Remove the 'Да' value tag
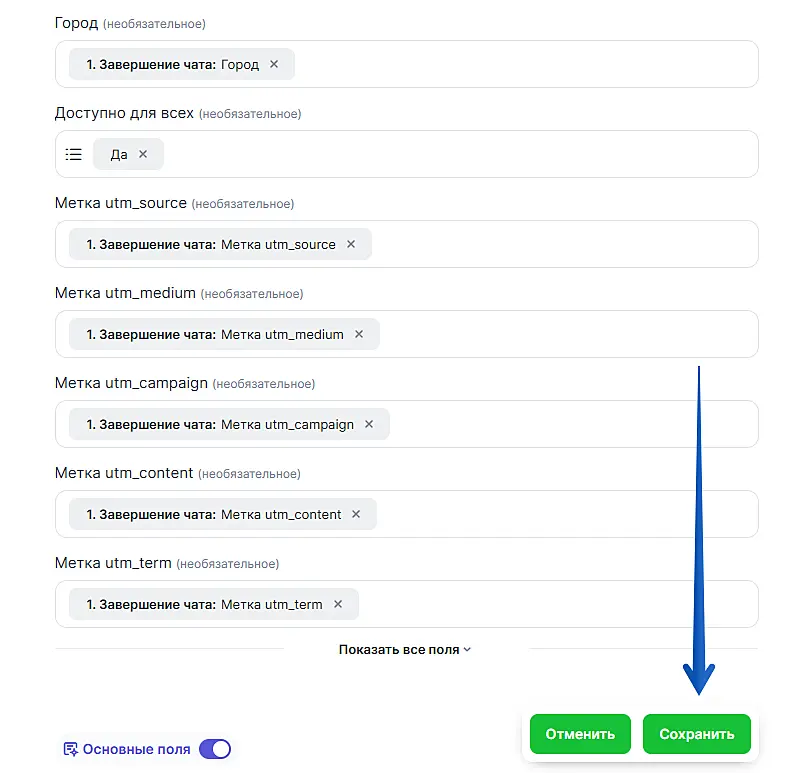The height and width of the screenshot is (773, 811). [142, 154]
